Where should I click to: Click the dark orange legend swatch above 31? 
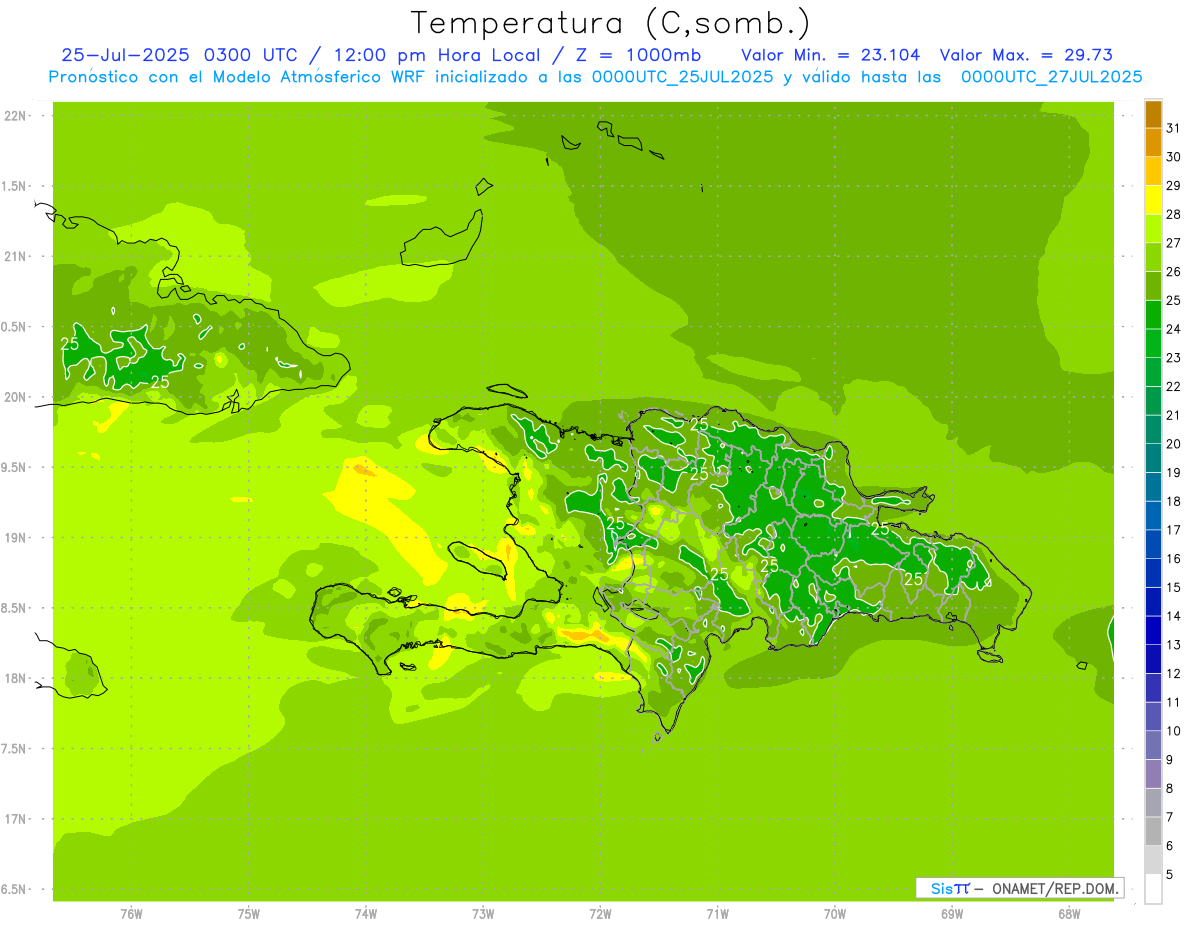[1153, 113]
